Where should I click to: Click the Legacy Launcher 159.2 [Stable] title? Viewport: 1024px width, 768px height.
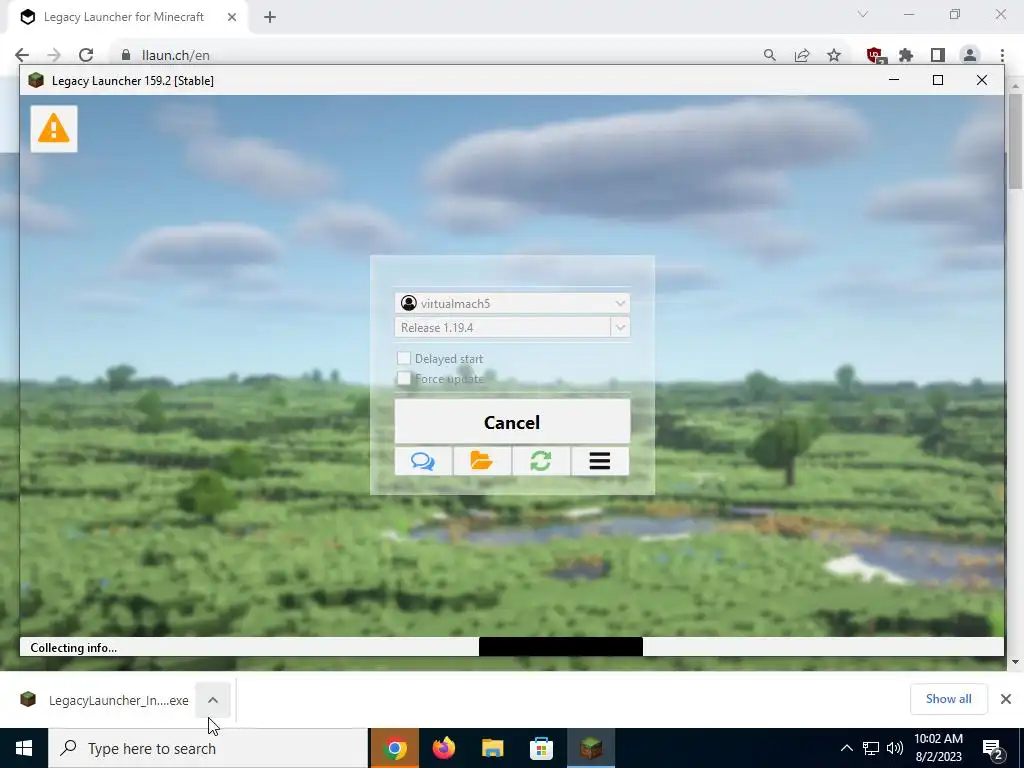(133, 80)
